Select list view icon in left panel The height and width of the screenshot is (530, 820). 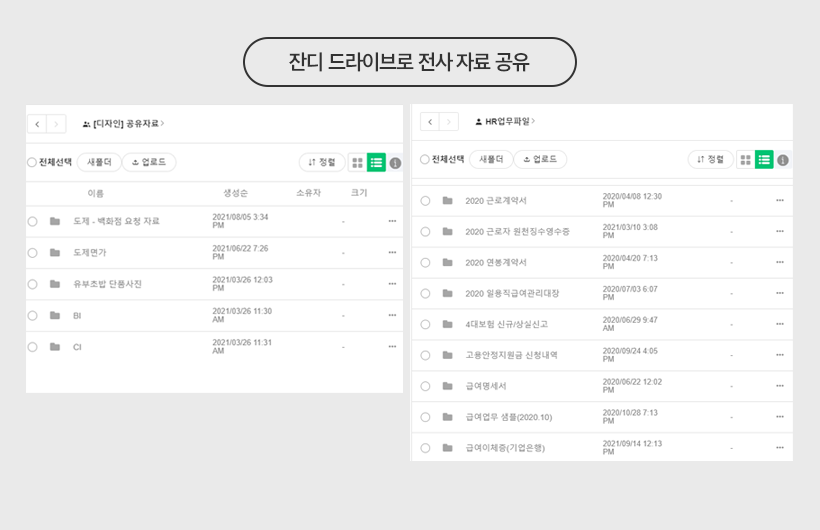(x=376, y=162)
